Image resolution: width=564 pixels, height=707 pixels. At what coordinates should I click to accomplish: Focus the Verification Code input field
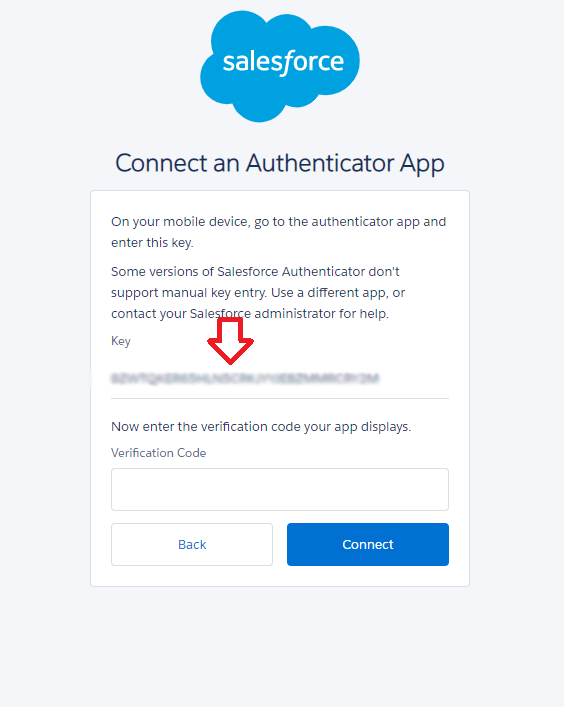pyautogui.click(x=280, y=489)
